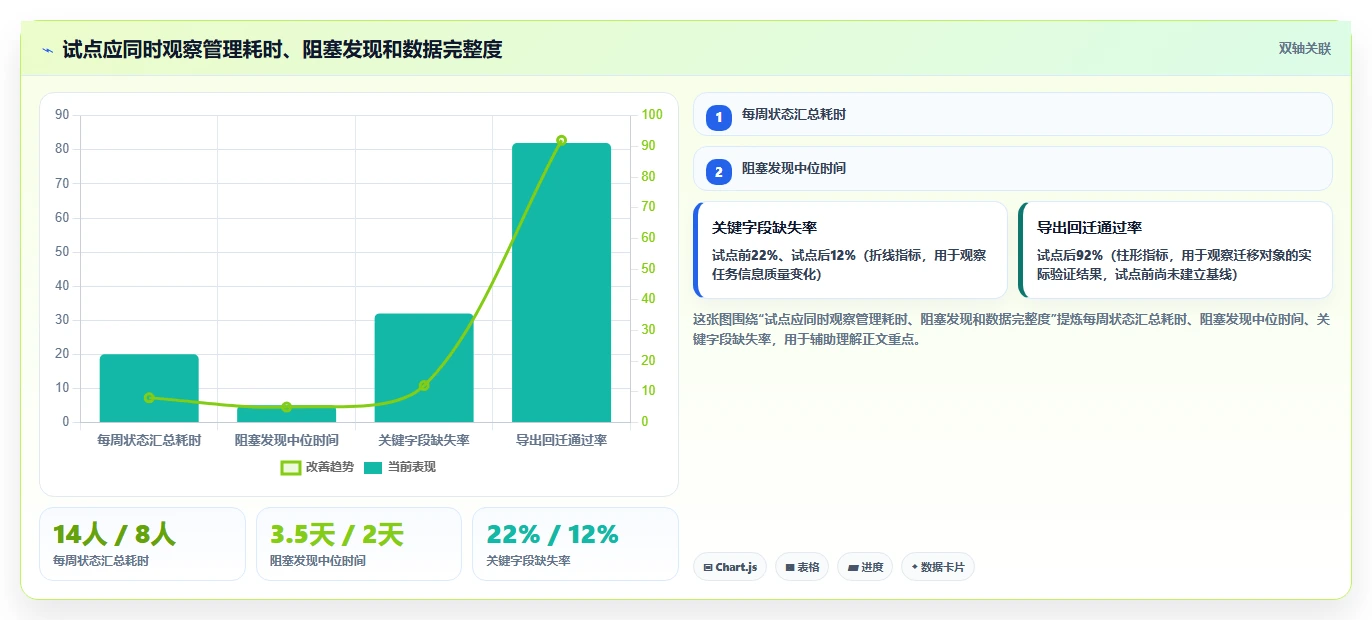Image resolution: width=1372 pixels, height=620 pixels.
Task: Click the line point above 导出回迁通过率
Action: [561, 140]
